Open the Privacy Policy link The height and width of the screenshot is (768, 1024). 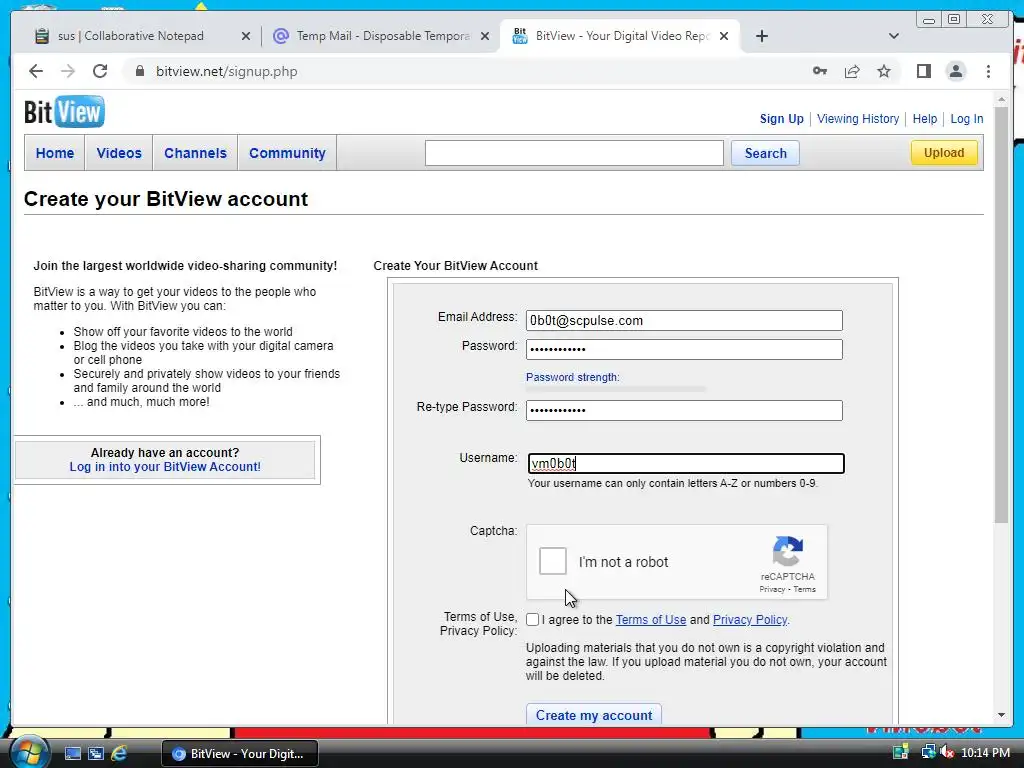coord(750,620)
